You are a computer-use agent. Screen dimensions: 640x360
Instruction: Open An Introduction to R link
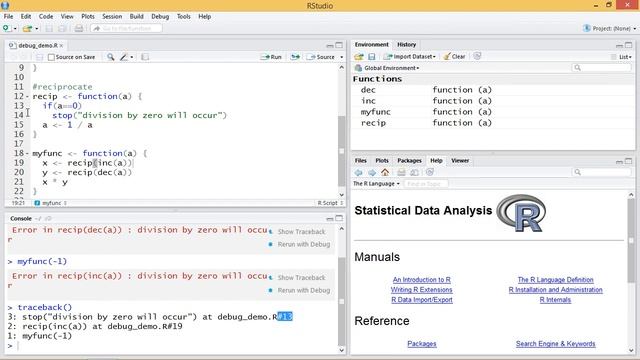[x=422, y=280]
